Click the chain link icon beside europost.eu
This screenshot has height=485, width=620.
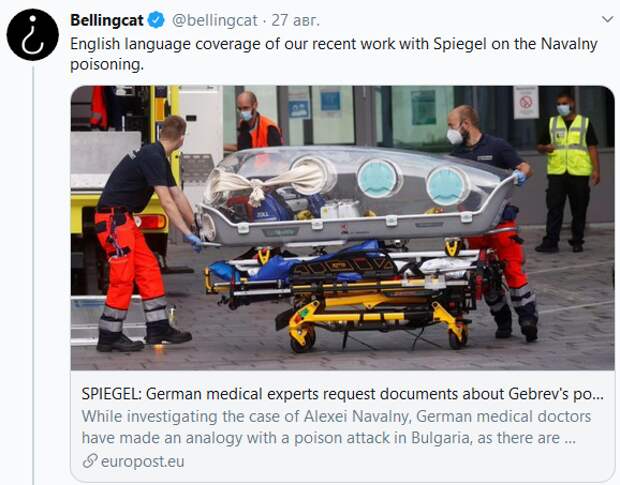click(x=90, y=461)
